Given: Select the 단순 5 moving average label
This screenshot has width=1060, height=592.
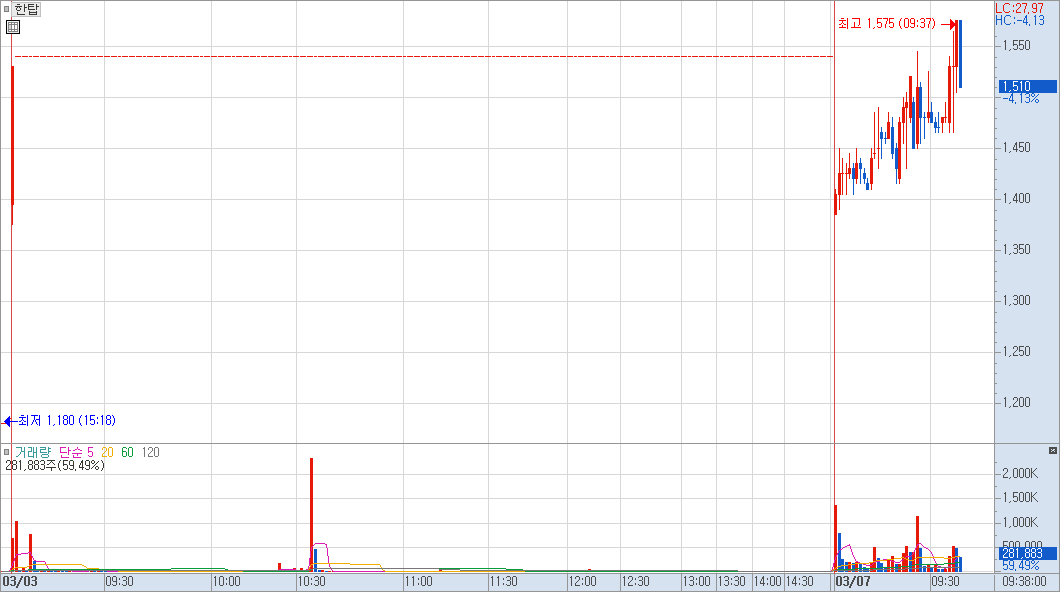Looking at the screenshot, I should point(76,452).
